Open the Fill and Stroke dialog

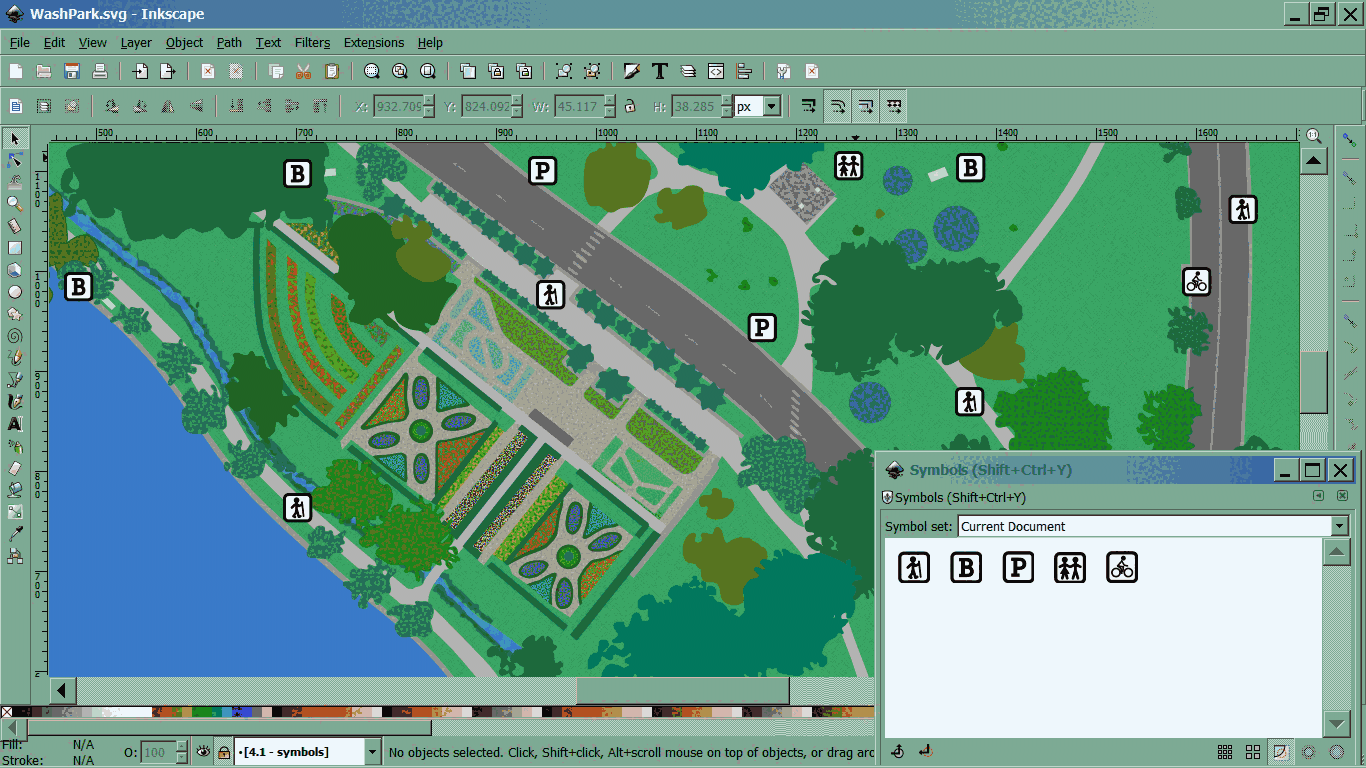(x=632, y=71)
